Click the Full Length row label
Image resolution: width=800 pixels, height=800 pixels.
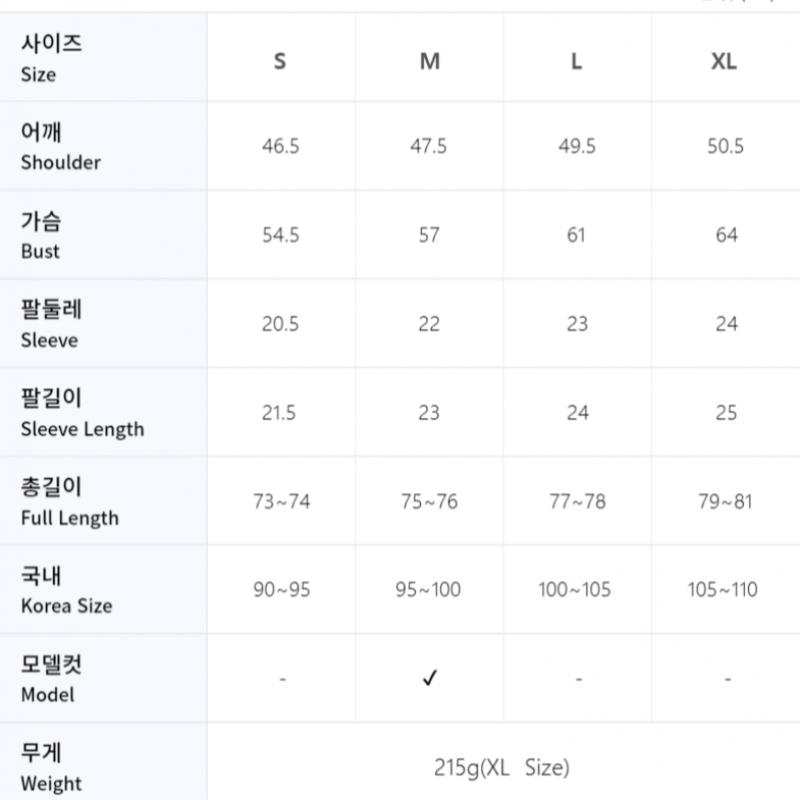(69, 502)
